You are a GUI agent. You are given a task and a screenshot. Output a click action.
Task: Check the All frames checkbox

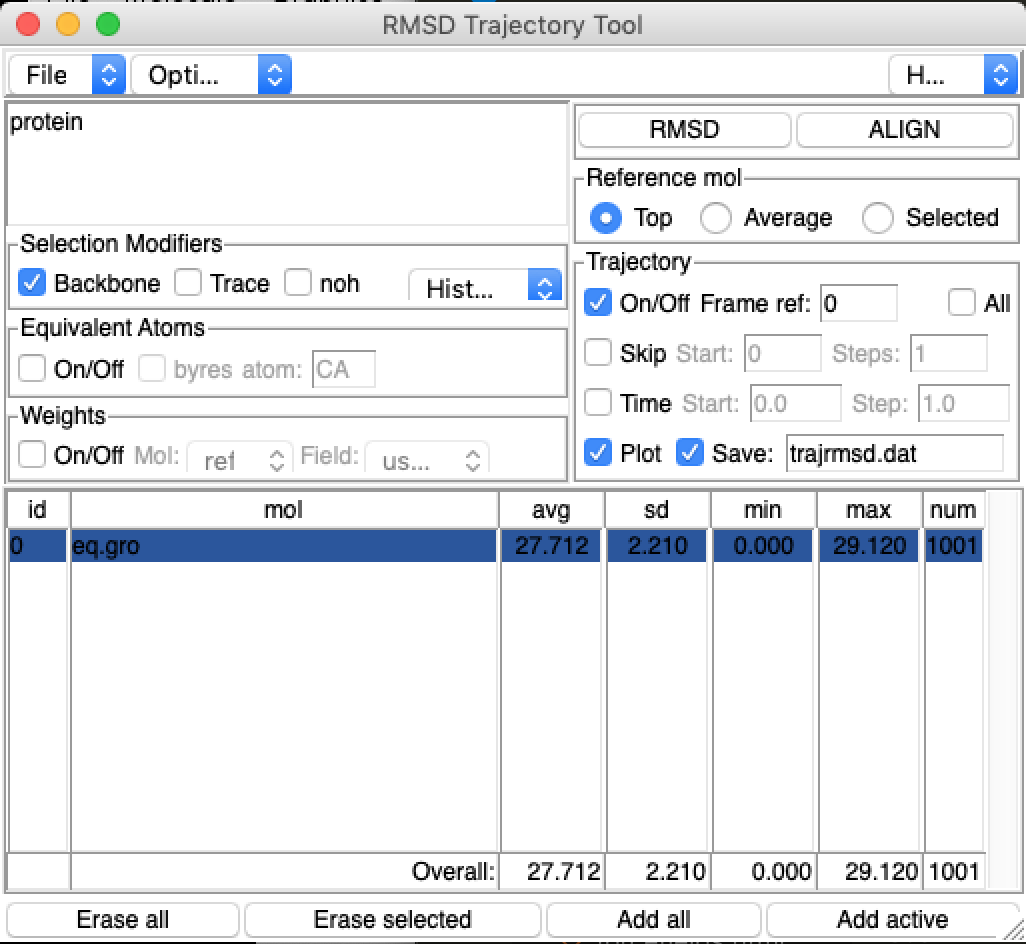[x=961, y=303]
